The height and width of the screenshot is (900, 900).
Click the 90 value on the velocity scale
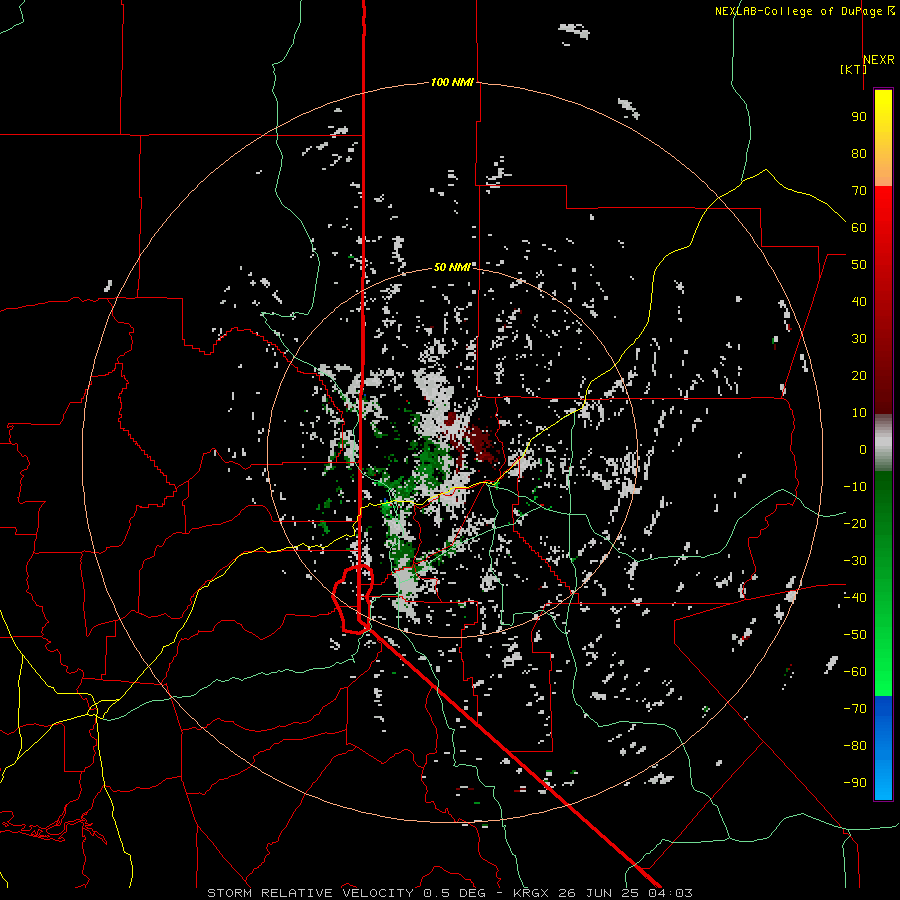pyautogui.click(x=859, y=117)
